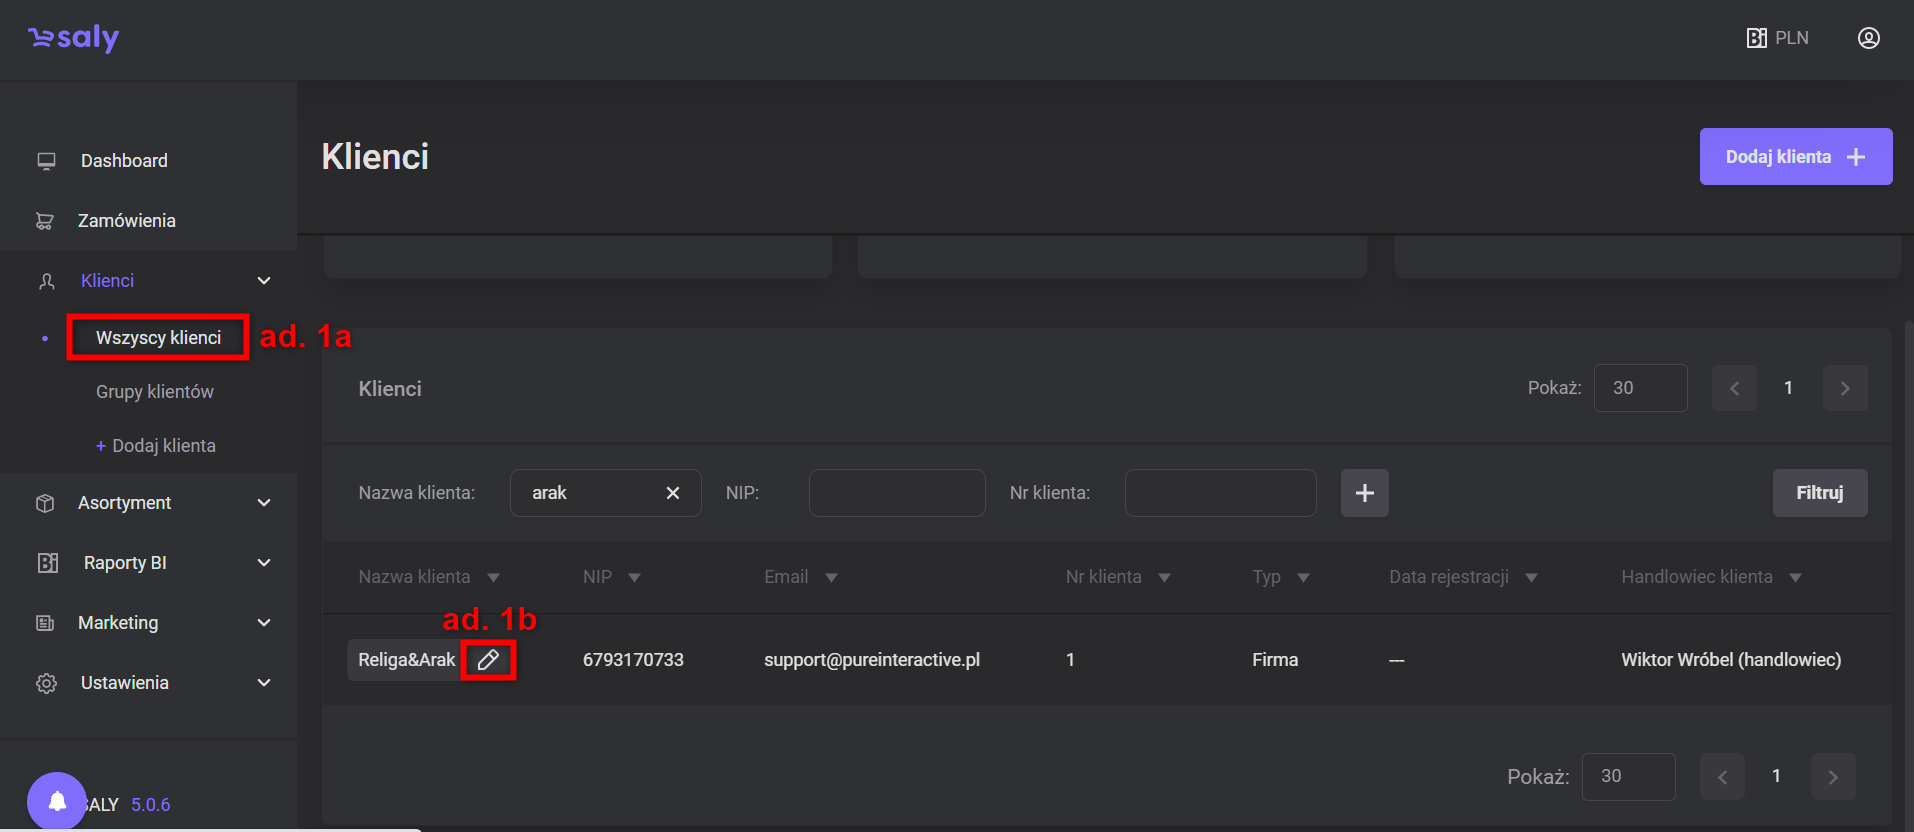1914x832 pixels.
Task: Click the saly logo
Action: (x=74, y=38)
